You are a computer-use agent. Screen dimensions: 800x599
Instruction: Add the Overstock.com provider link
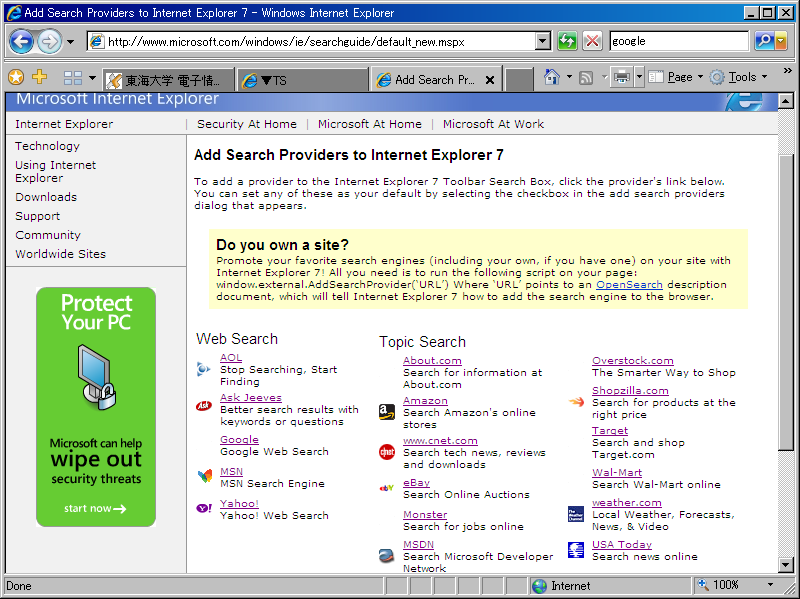(x=633, y=361)
